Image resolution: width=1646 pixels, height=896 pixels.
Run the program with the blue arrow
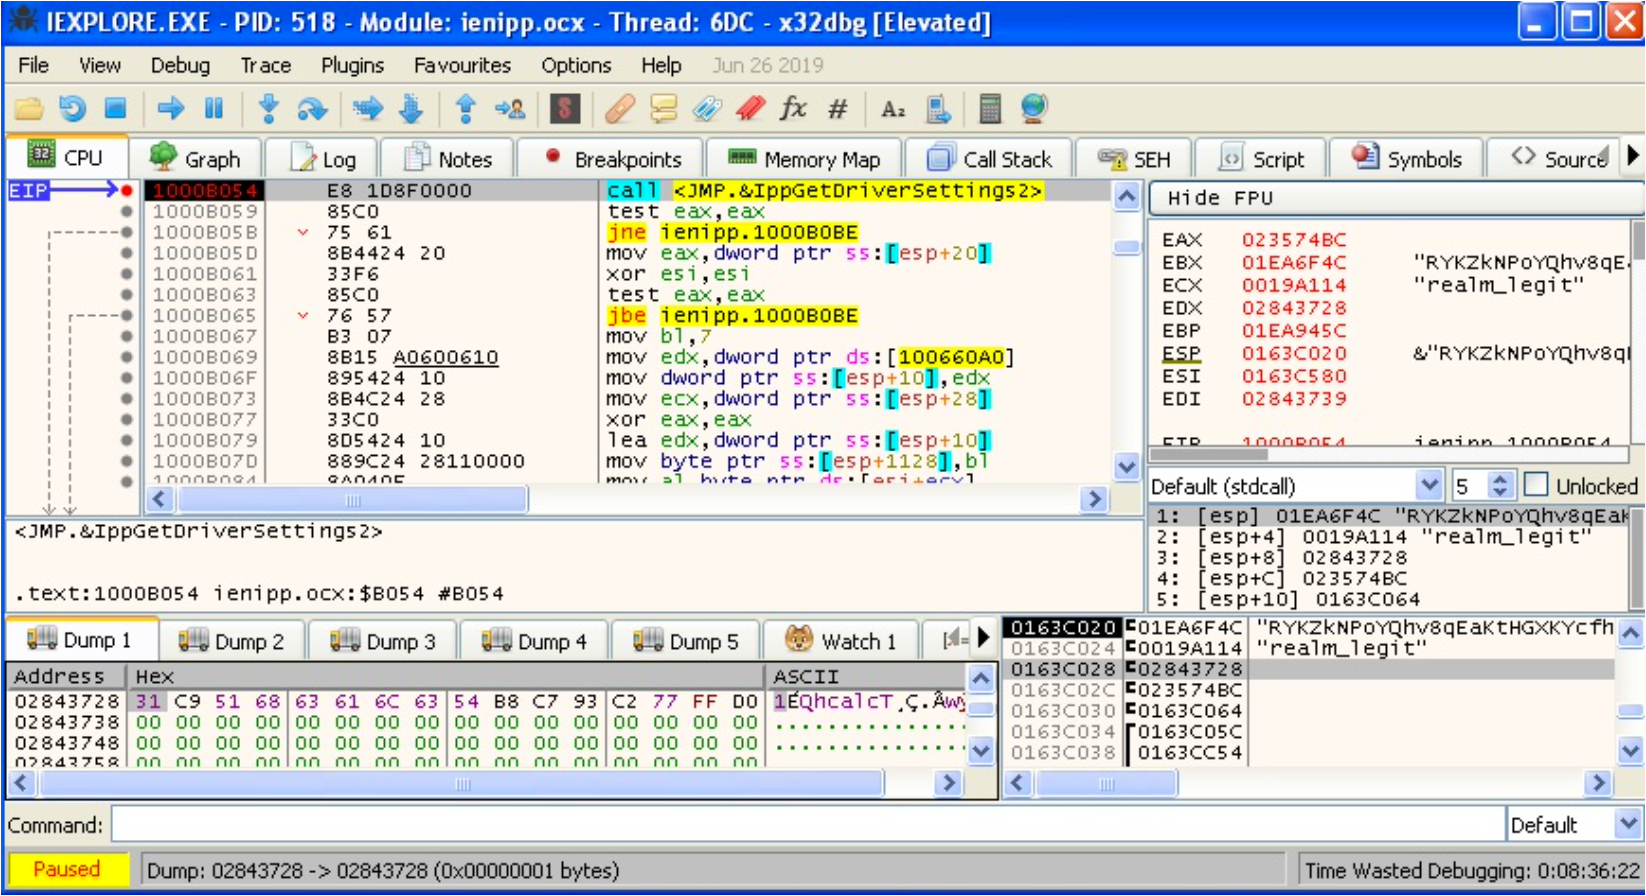click(x=171, y=108)
